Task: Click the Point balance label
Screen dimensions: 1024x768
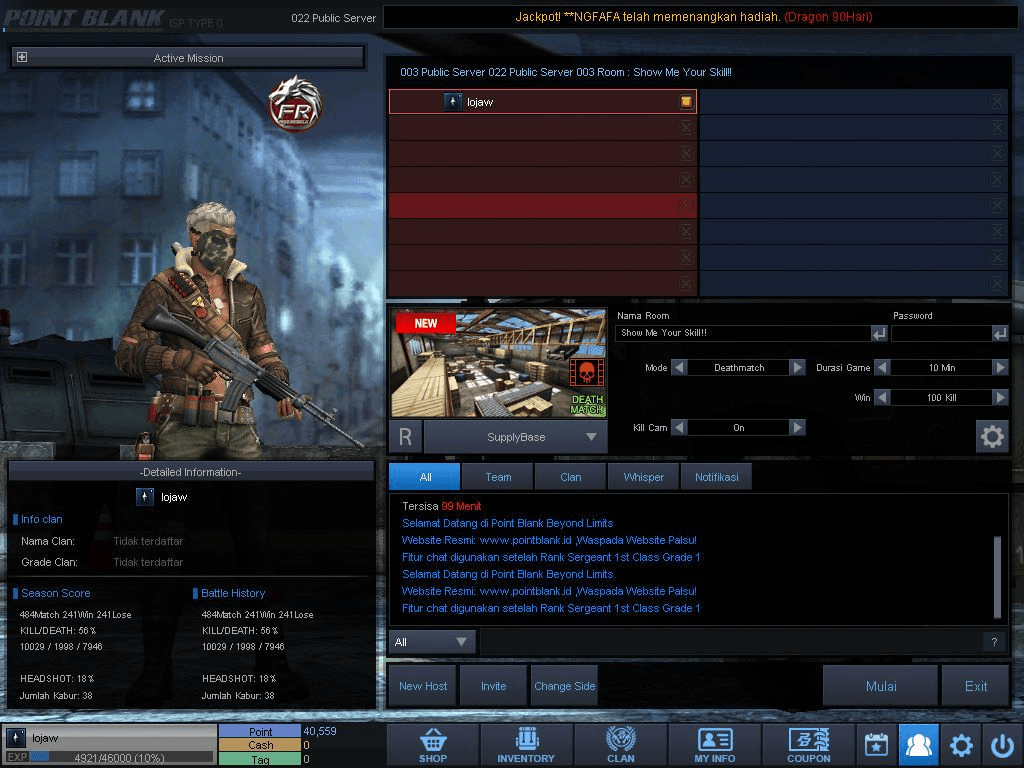Action: pos(260,731)
